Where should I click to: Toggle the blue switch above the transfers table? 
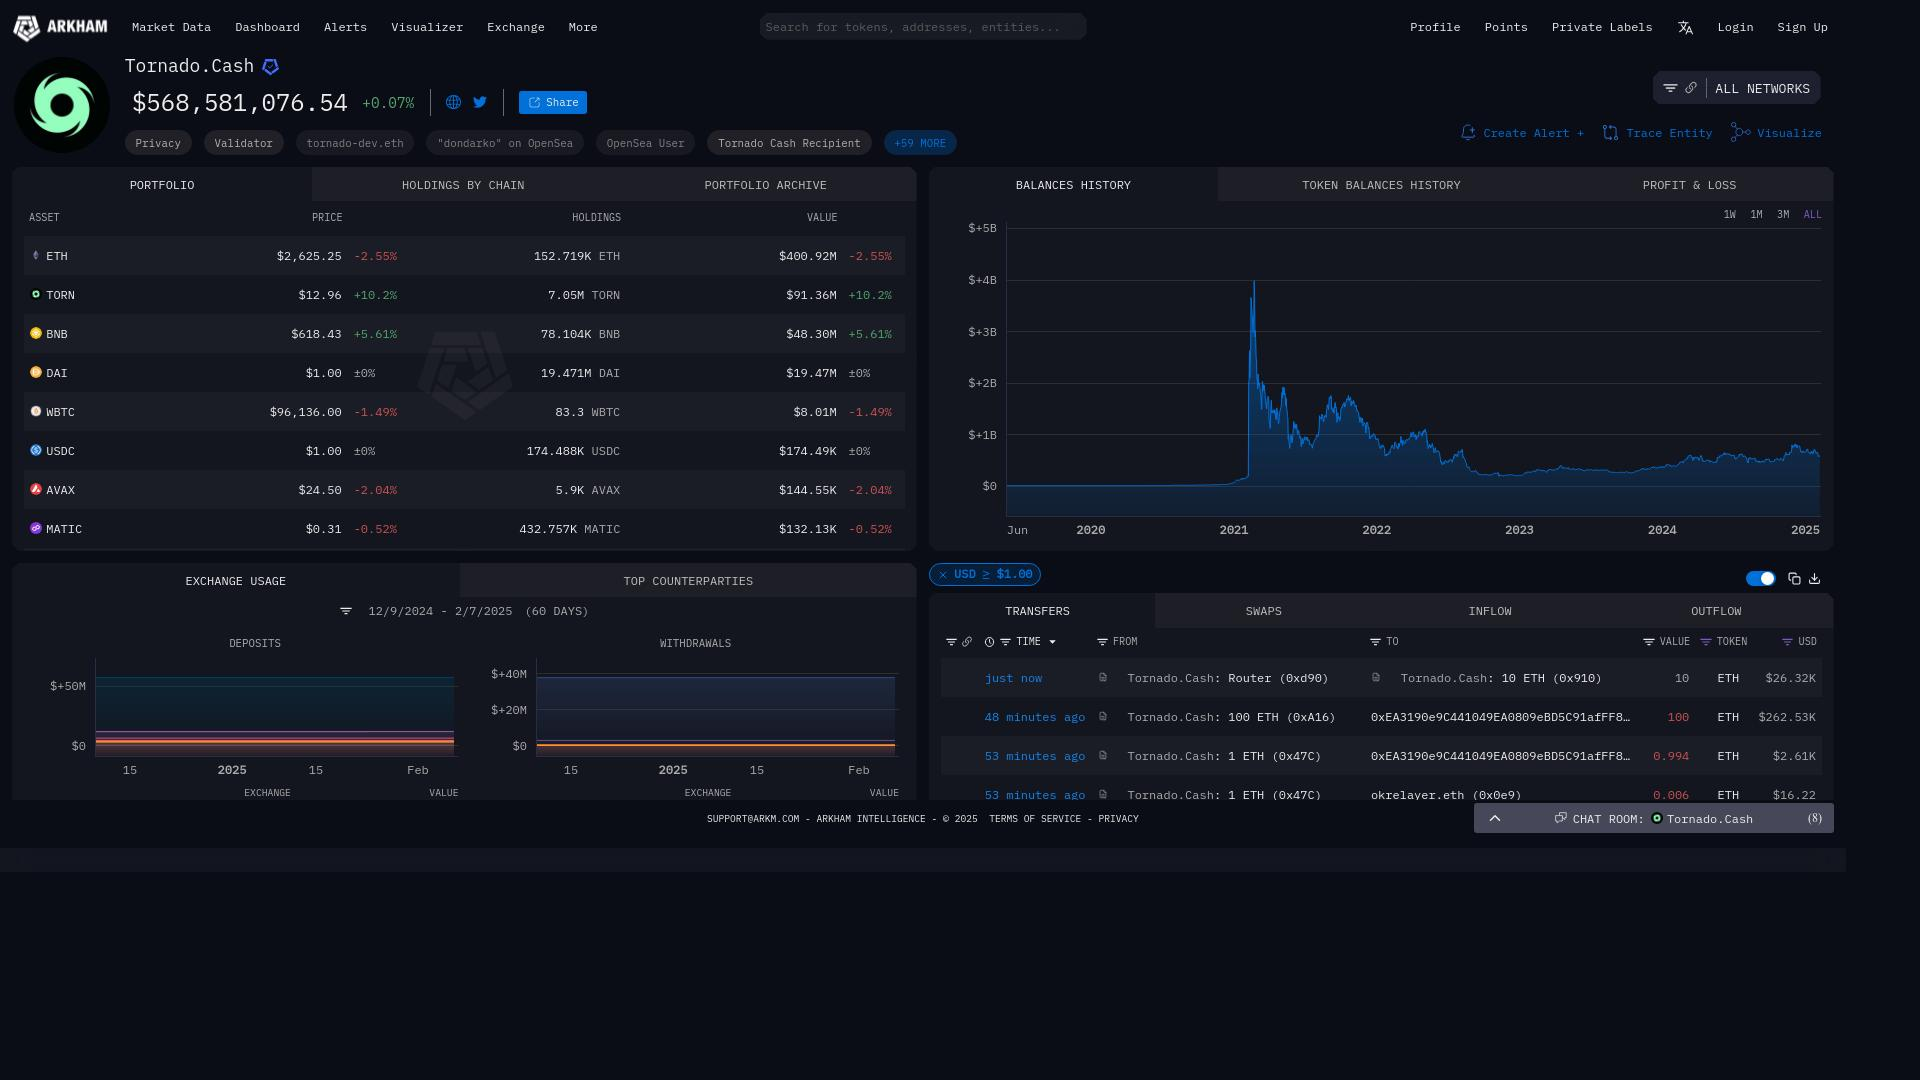coord(1761,579)
